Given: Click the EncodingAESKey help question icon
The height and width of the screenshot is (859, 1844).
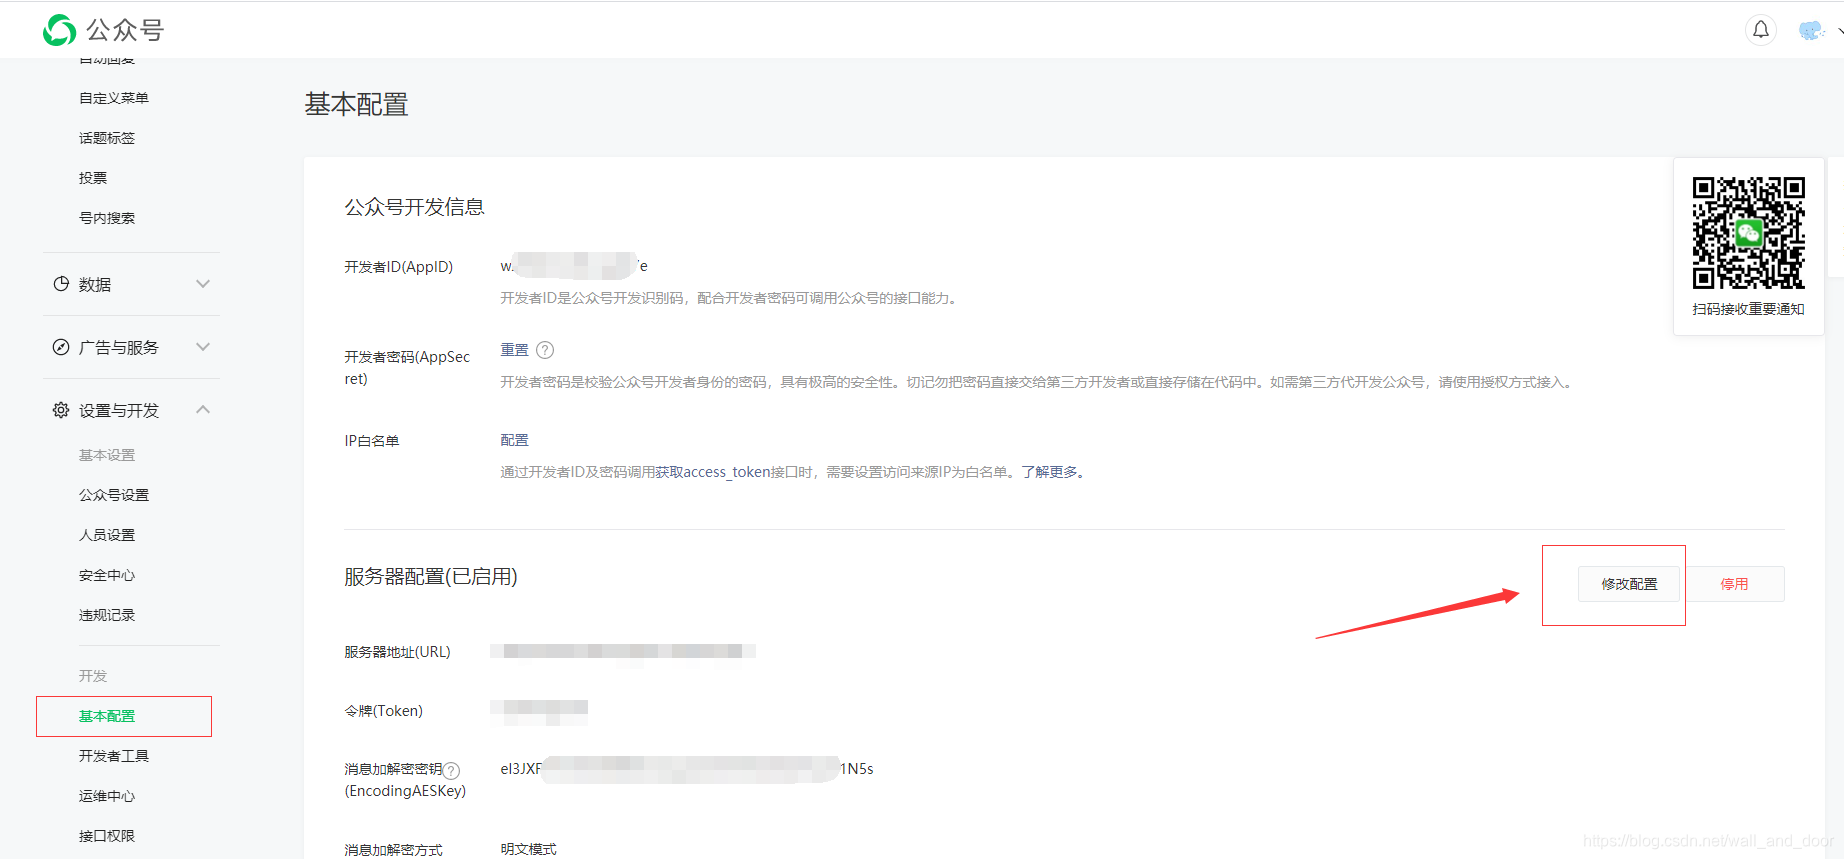Looking at the screenshot, I should click(452, 770).
